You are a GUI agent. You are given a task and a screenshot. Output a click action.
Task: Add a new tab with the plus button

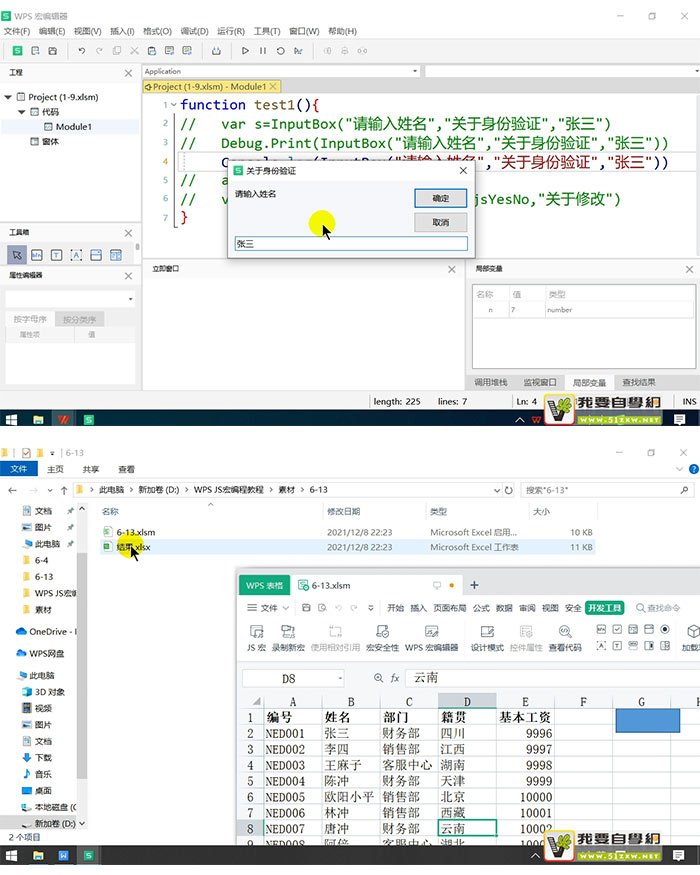(x=474, y=585)
